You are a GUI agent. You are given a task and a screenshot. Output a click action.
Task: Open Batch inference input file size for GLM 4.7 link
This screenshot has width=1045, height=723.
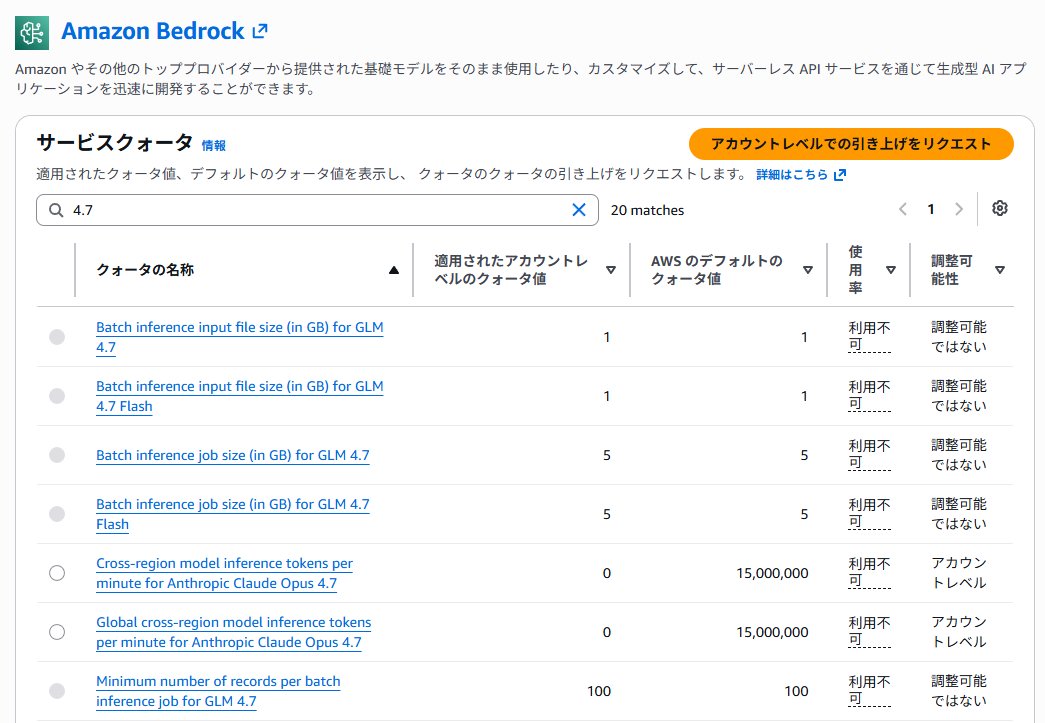pyautogui.click(x=239, y=337)
